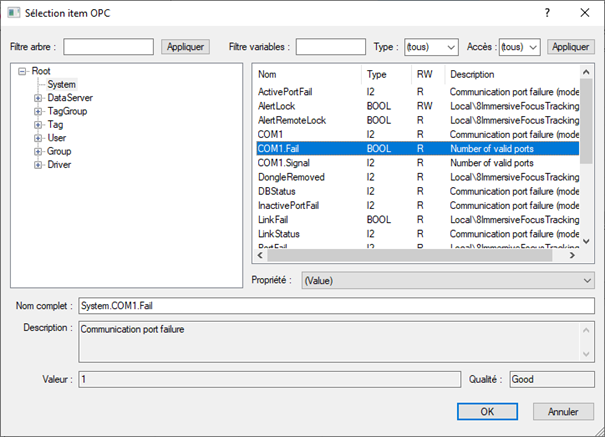Expand the TagGroup tree node

pyautogui.click(x=38, y=111)
